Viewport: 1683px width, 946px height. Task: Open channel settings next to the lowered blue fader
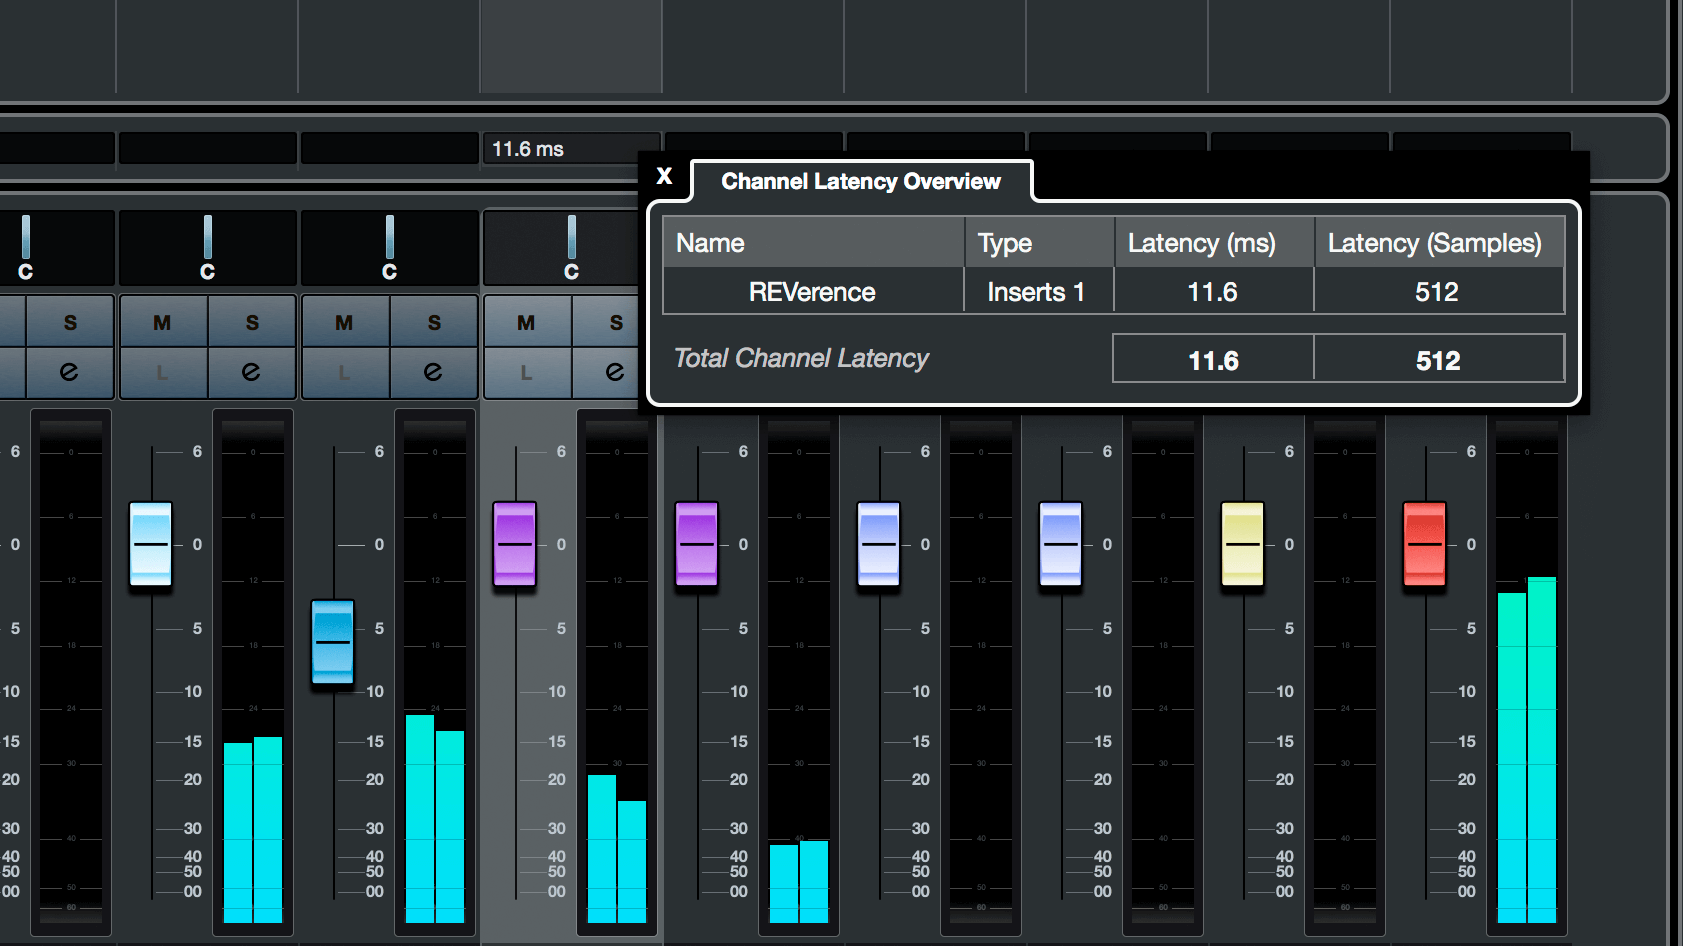pyautogui.click(x=434, y=372)
